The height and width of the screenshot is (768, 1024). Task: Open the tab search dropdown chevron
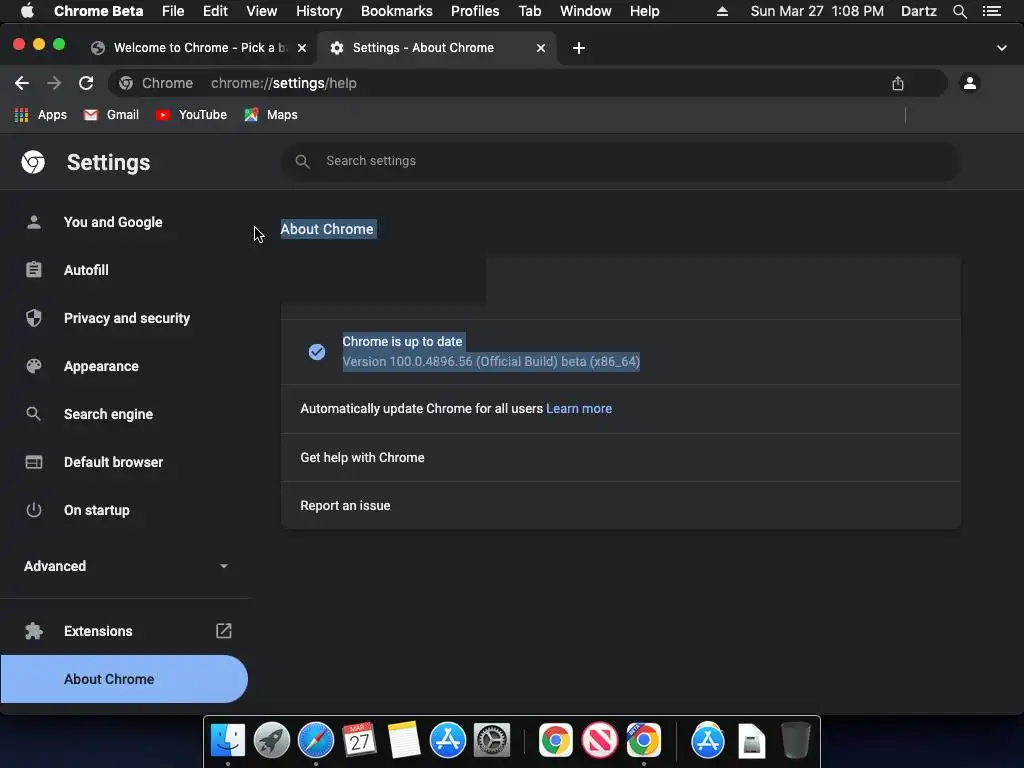click(1001, 48)
